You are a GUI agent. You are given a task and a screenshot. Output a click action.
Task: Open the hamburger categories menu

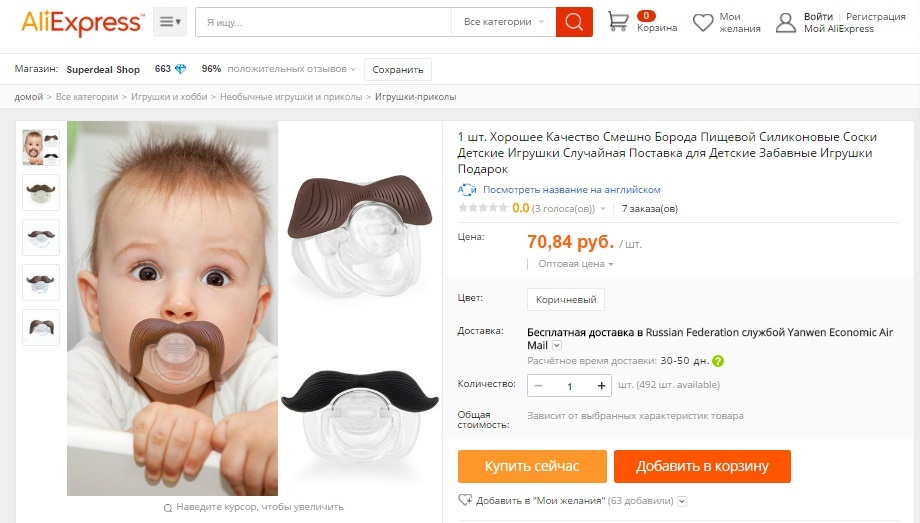(x=169, y=22)
